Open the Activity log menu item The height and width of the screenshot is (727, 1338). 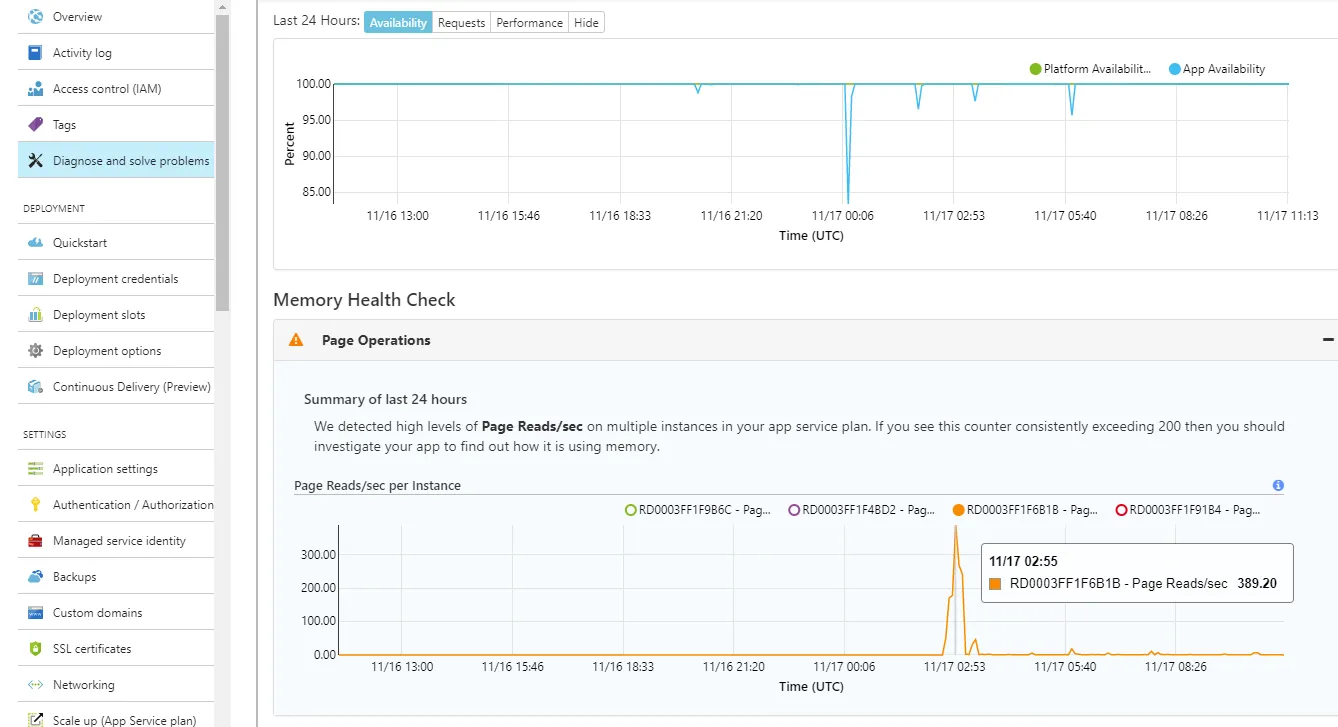tap(116, 53)
